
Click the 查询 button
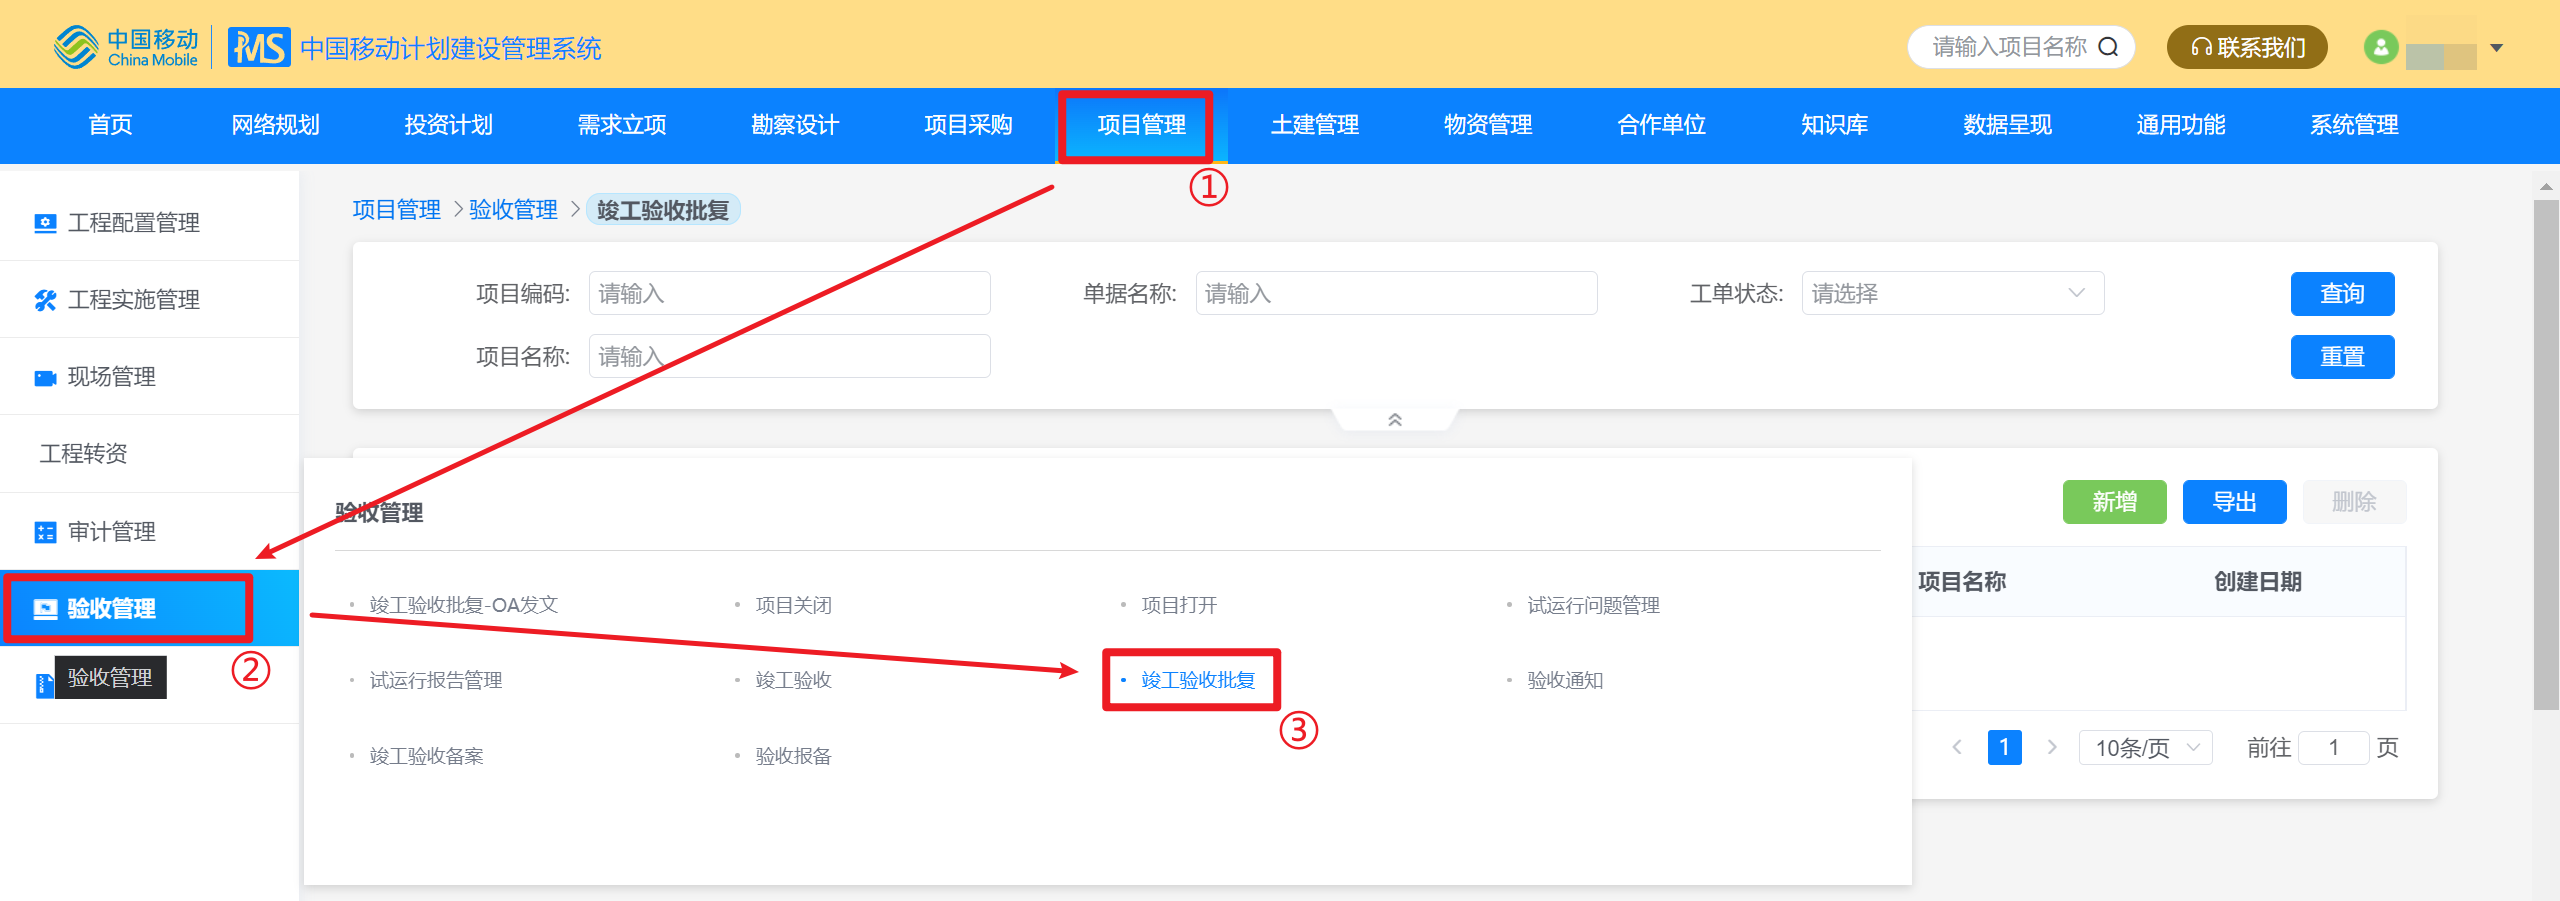coord(2342,293)
